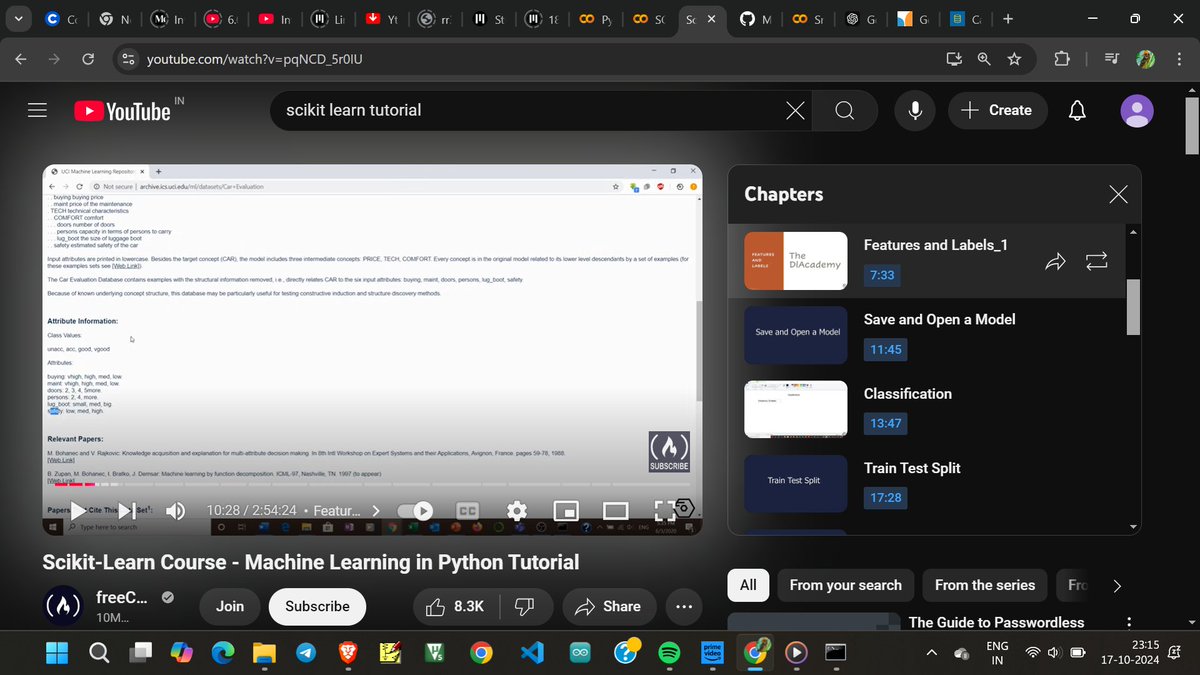Open more actions ellipsis under video

(684, 606)
